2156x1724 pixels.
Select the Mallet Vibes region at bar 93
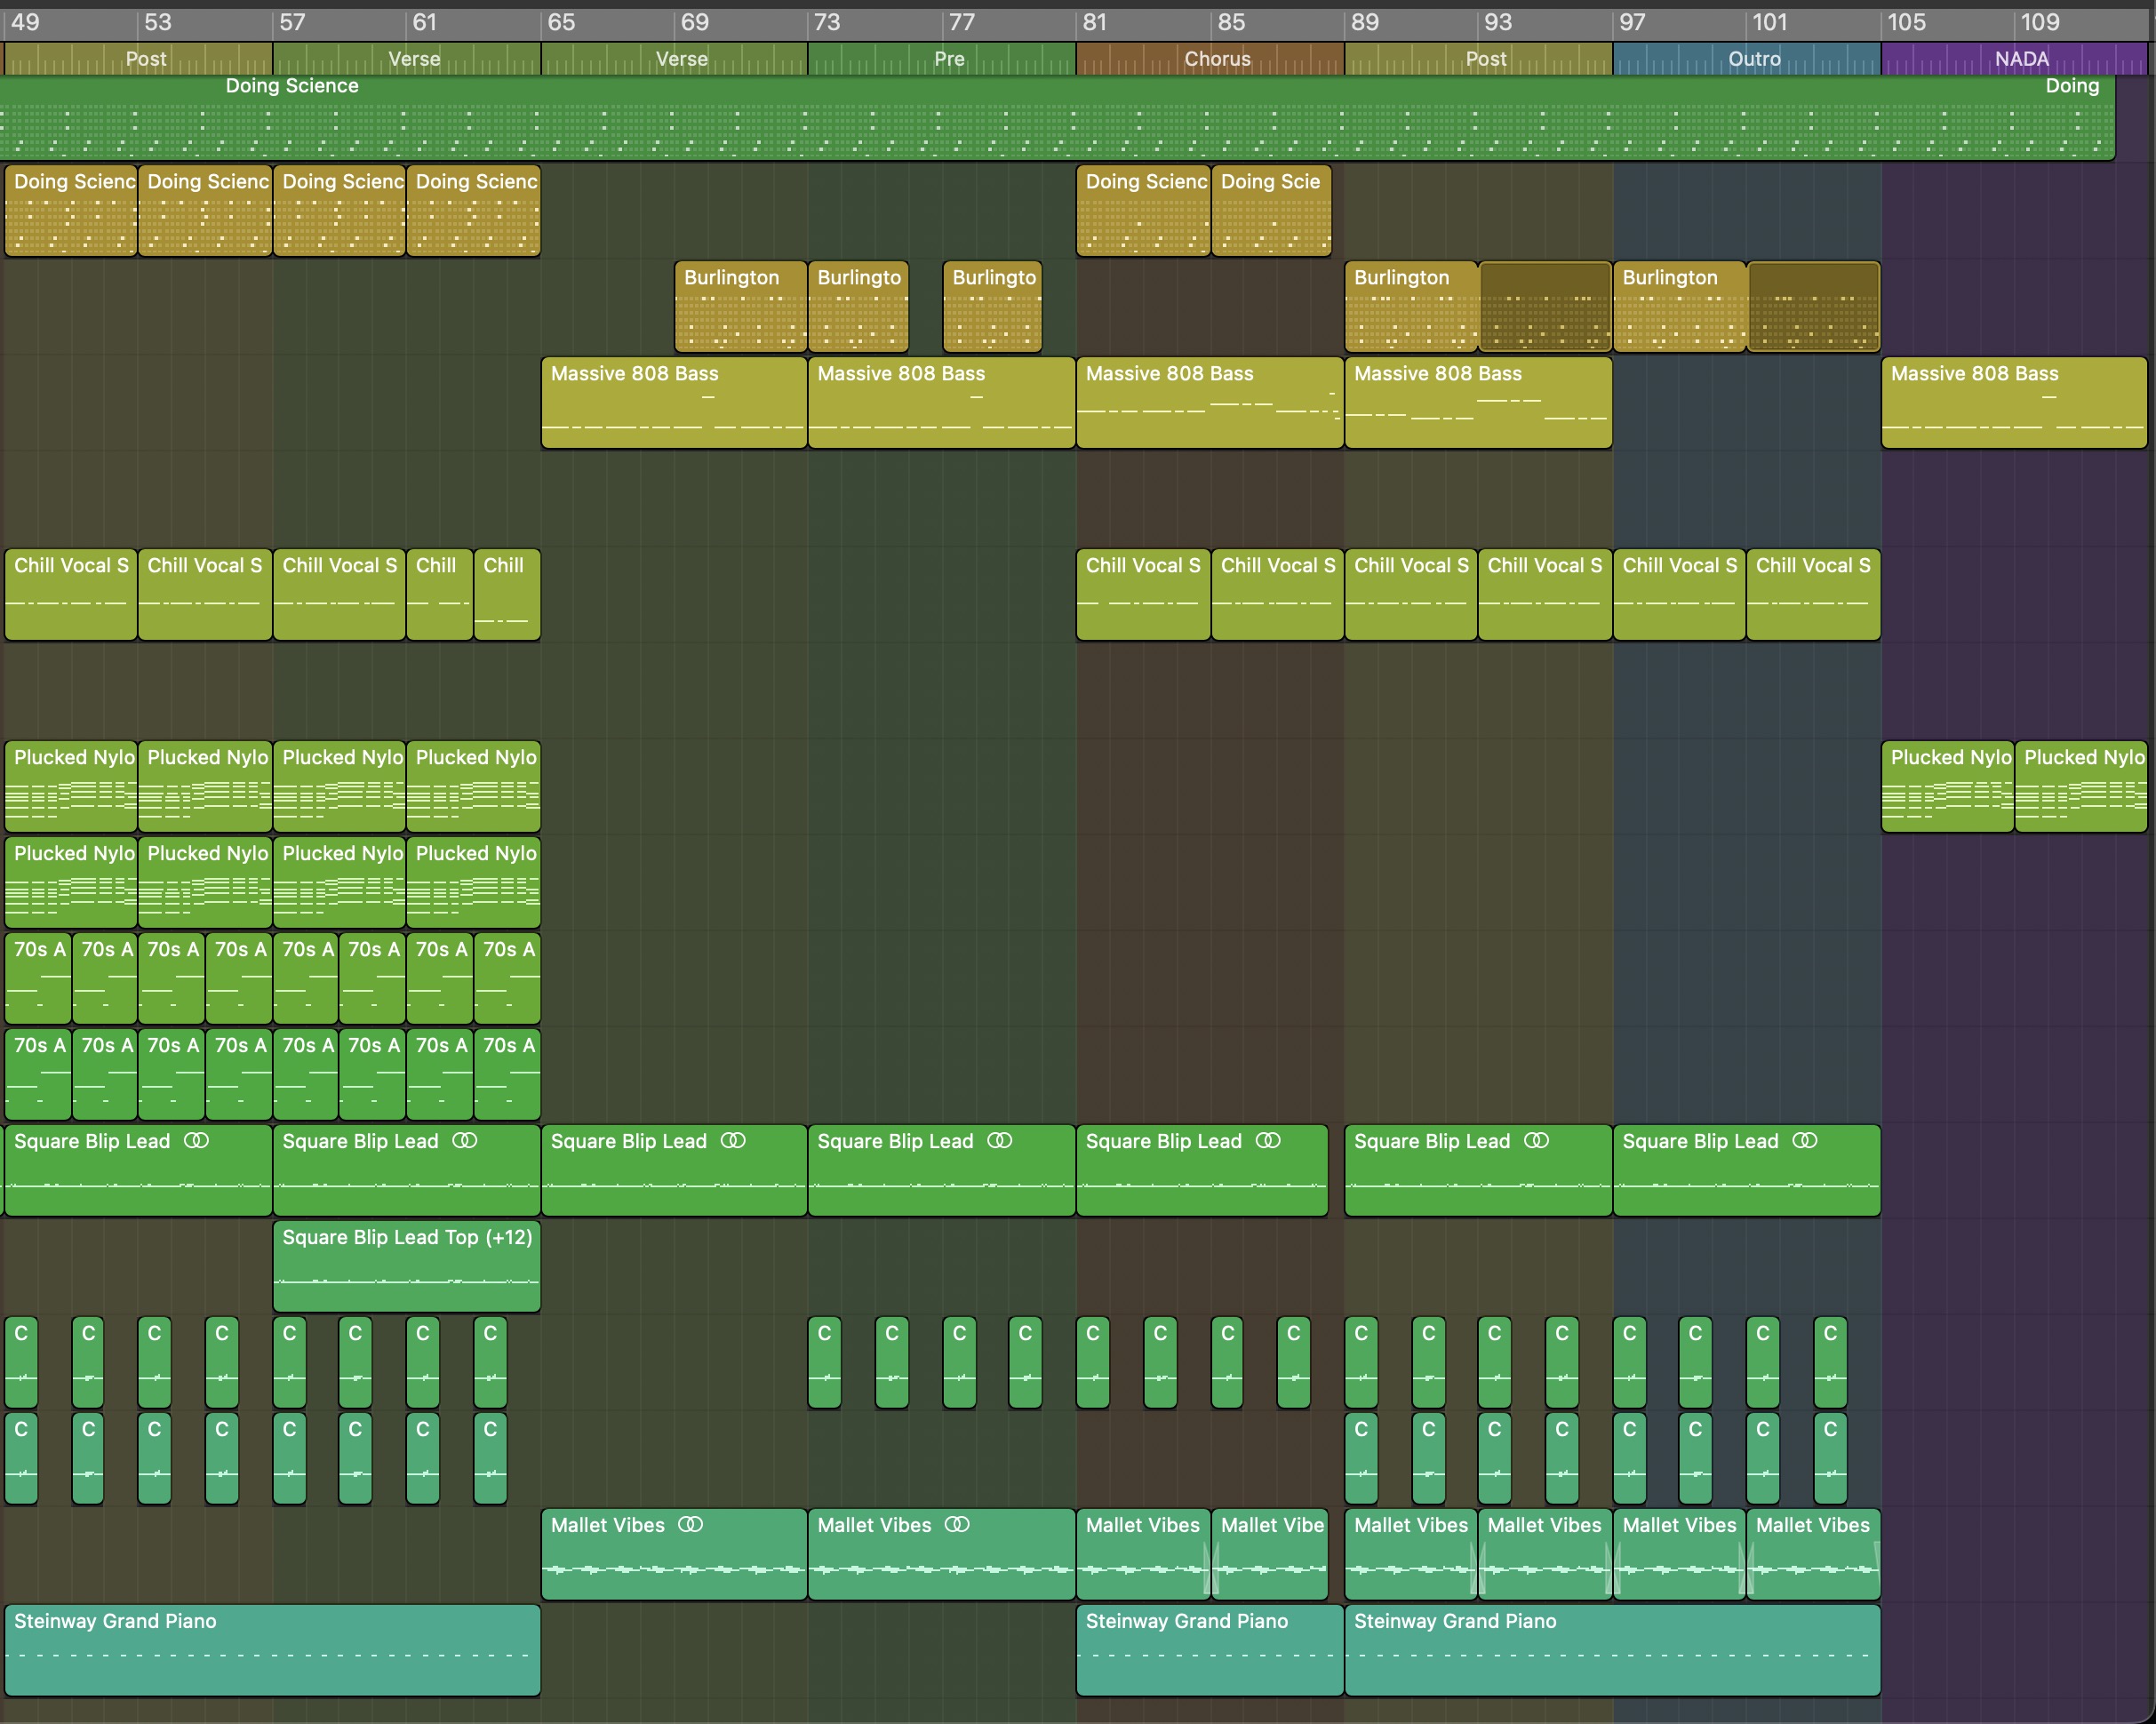(x=1545, y=1554)
